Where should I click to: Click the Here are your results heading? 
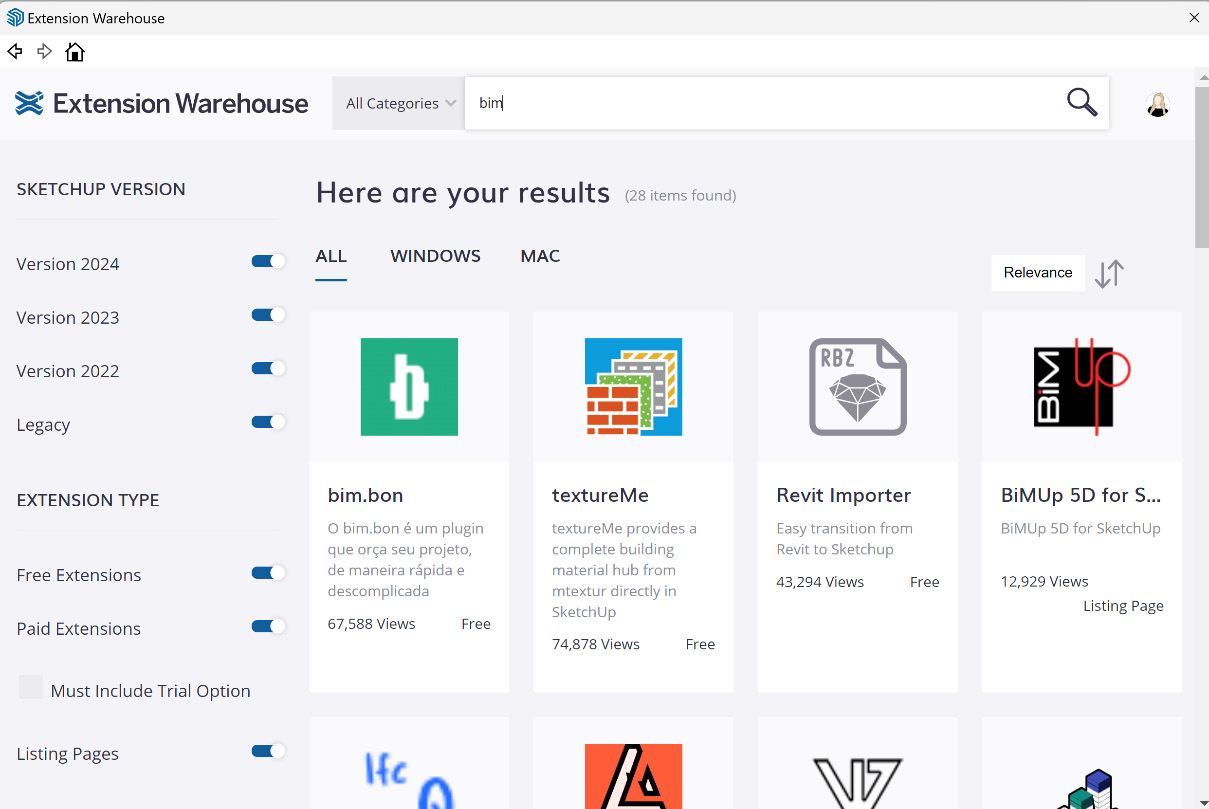463,192
